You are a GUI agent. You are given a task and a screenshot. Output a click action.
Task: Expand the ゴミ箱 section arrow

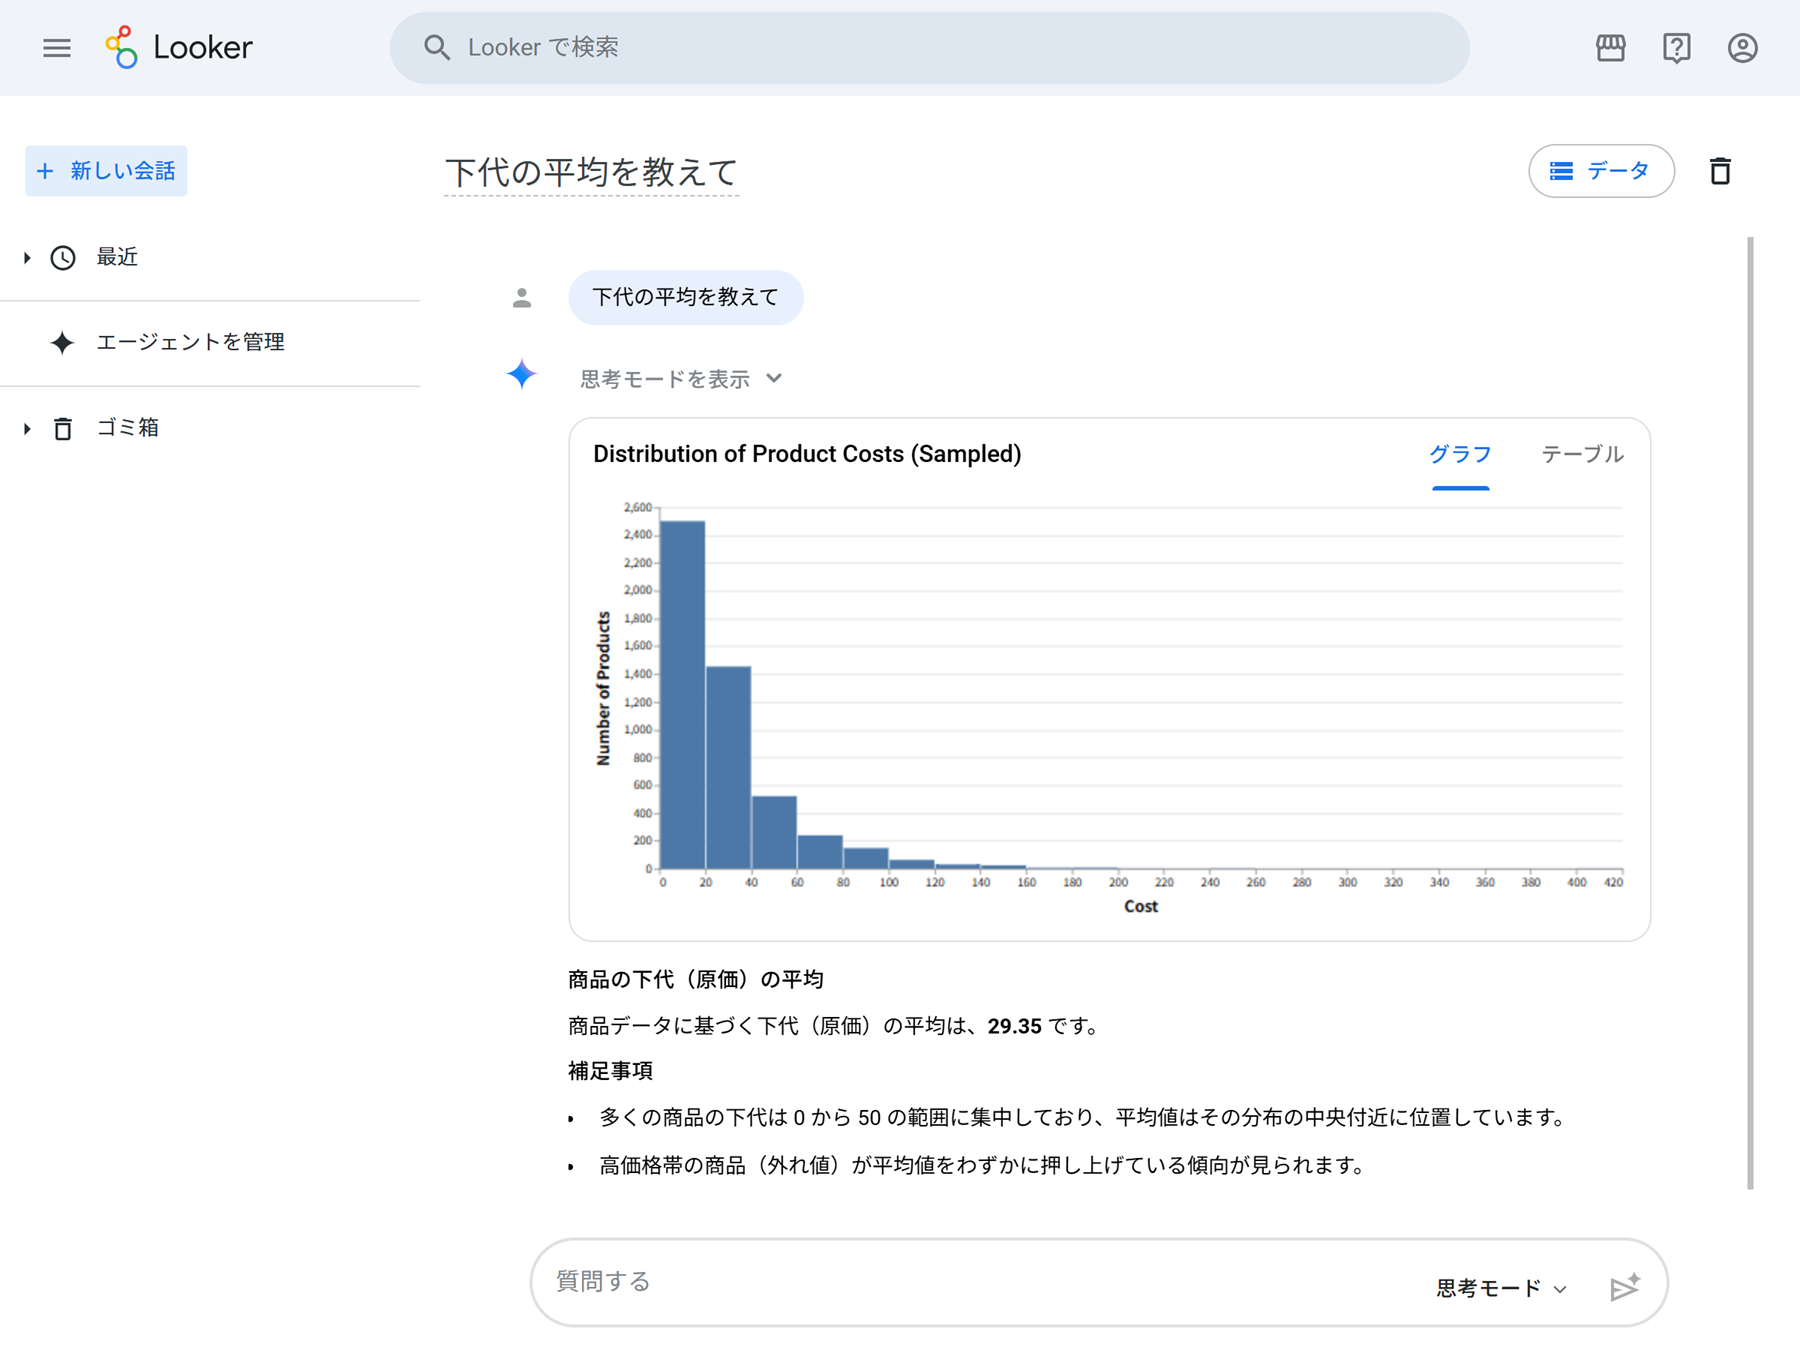[27, 429]
